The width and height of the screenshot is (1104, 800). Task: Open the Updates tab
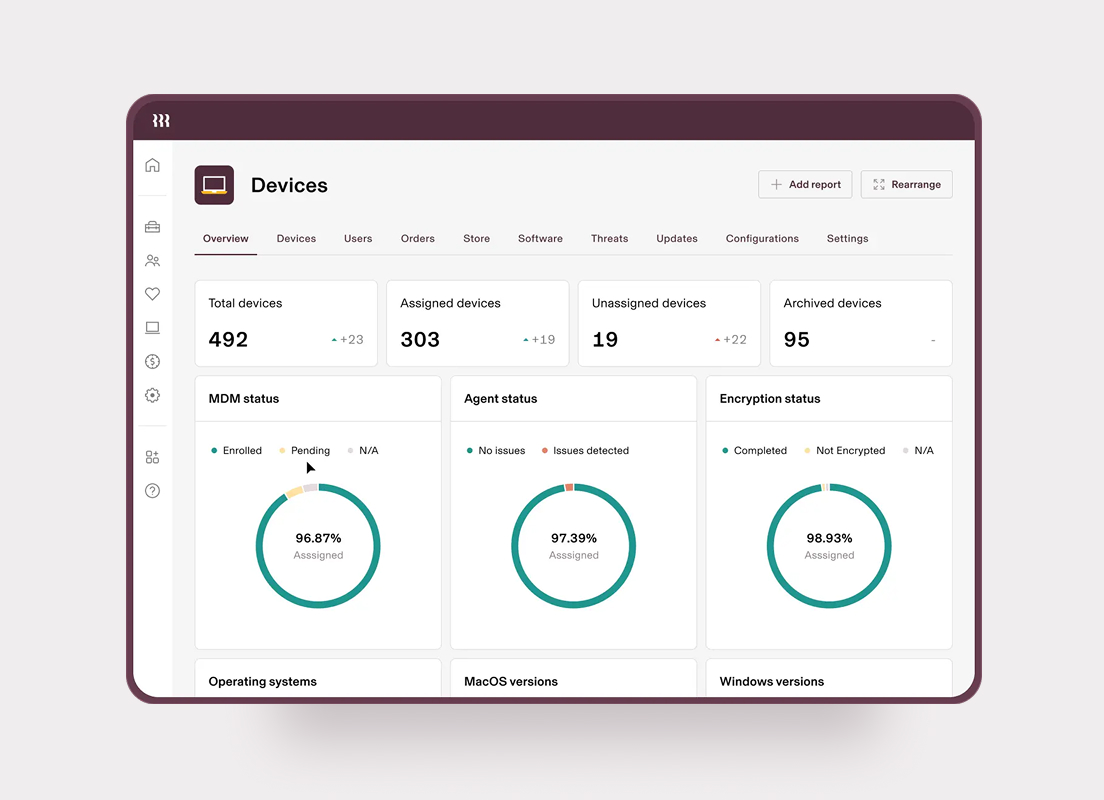(676, 238)
